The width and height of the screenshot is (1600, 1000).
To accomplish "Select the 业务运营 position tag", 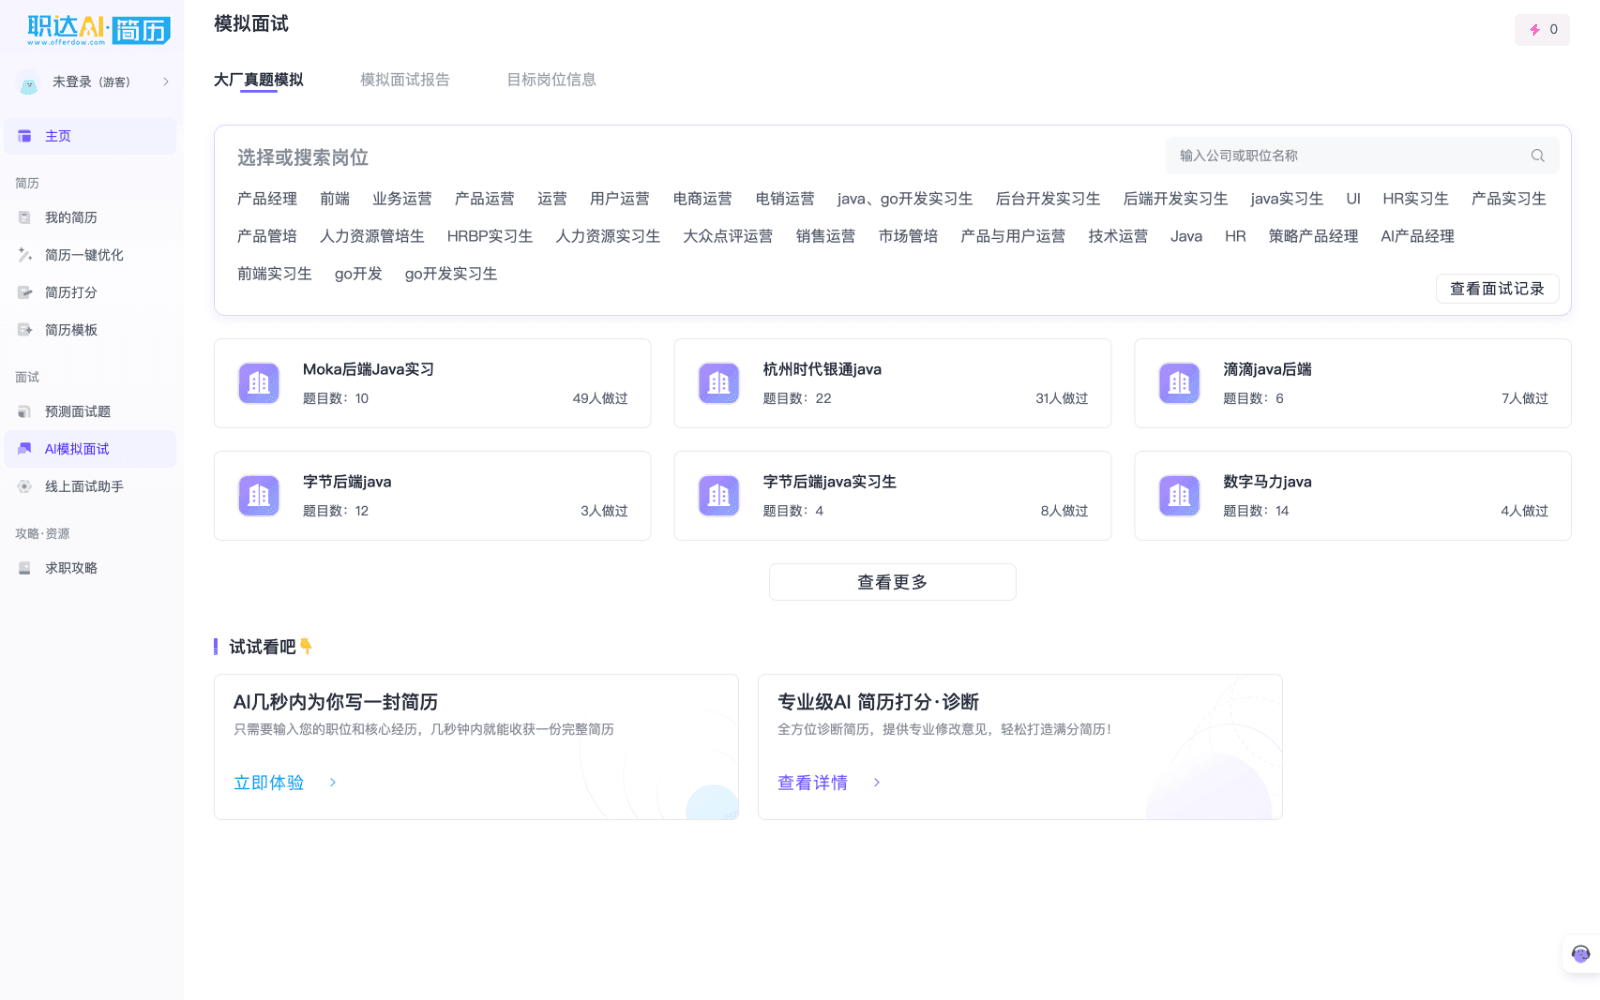I will pyautogui.click(x=402, y=199).
